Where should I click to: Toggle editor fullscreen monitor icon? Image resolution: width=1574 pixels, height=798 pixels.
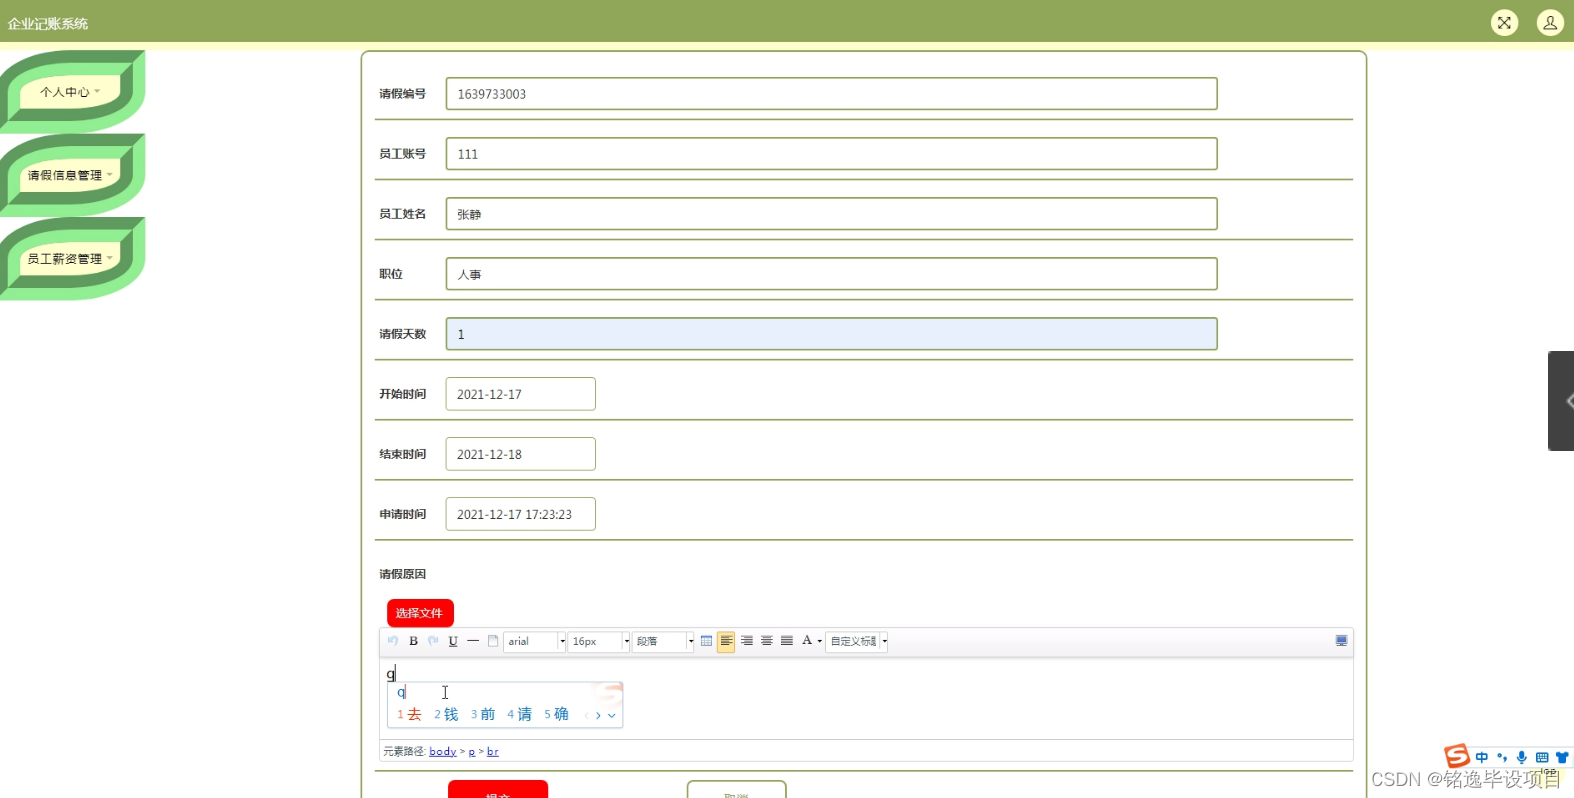[1342, 641]
